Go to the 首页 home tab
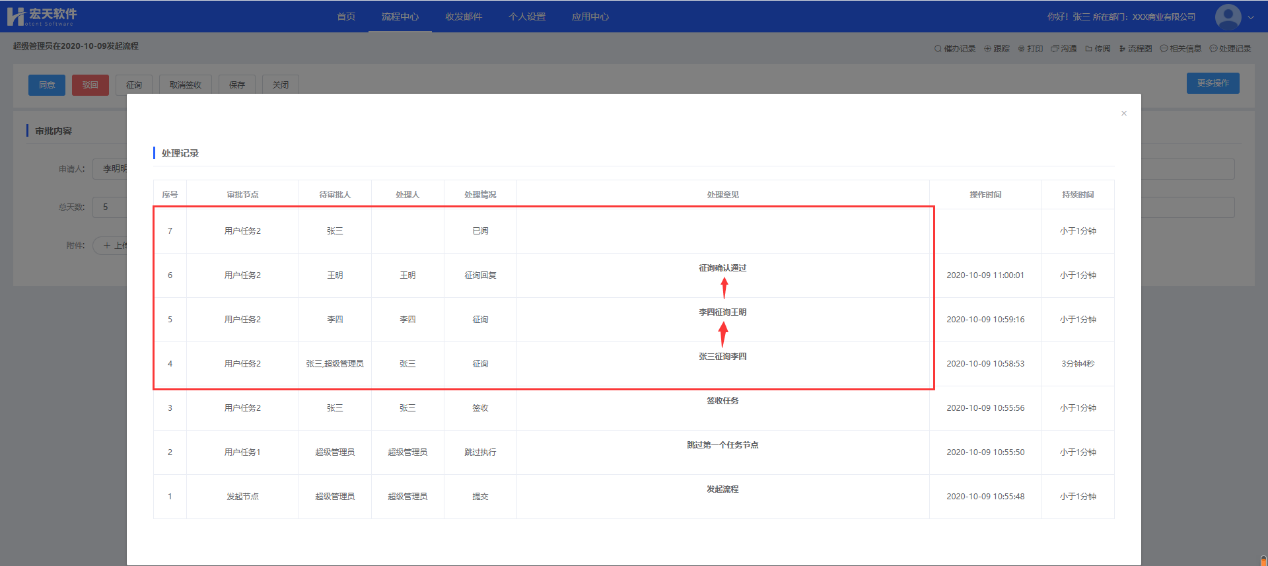1268x566 pixels. click(x=345, y=17)
